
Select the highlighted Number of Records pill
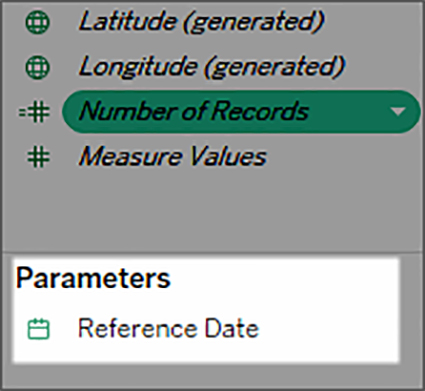pos(241,112)
